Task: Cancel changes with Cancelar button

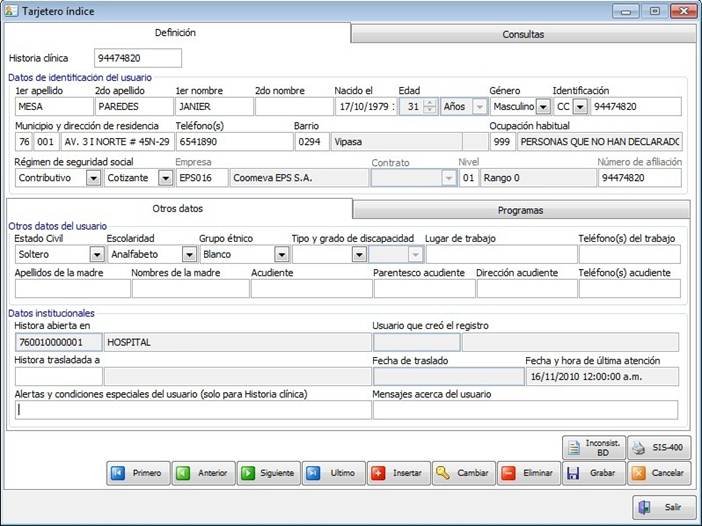Action: 659,473
